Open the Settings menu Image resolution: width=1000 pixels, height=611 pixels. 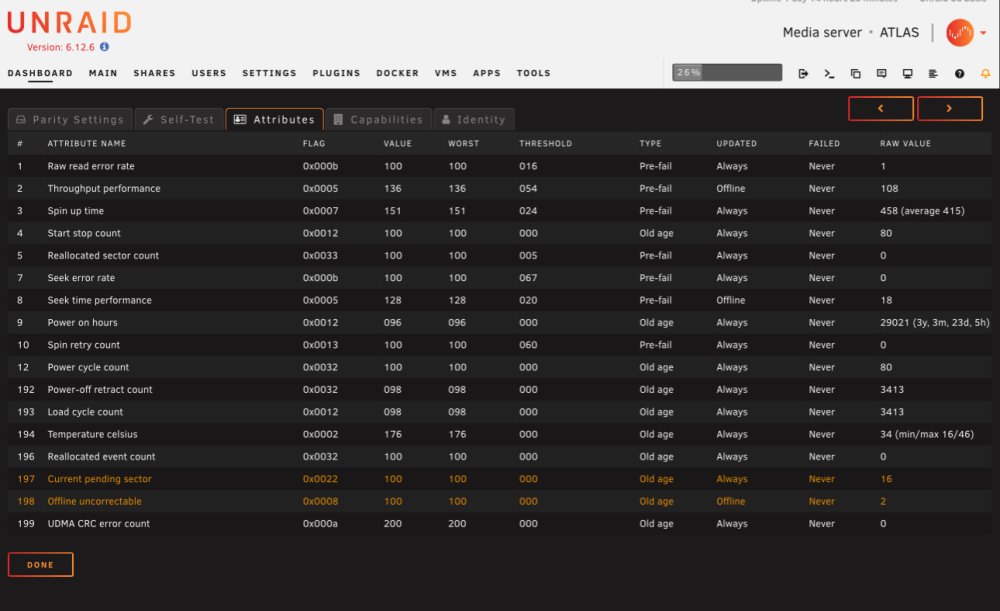pyautogui.click(x=269, y=73)
